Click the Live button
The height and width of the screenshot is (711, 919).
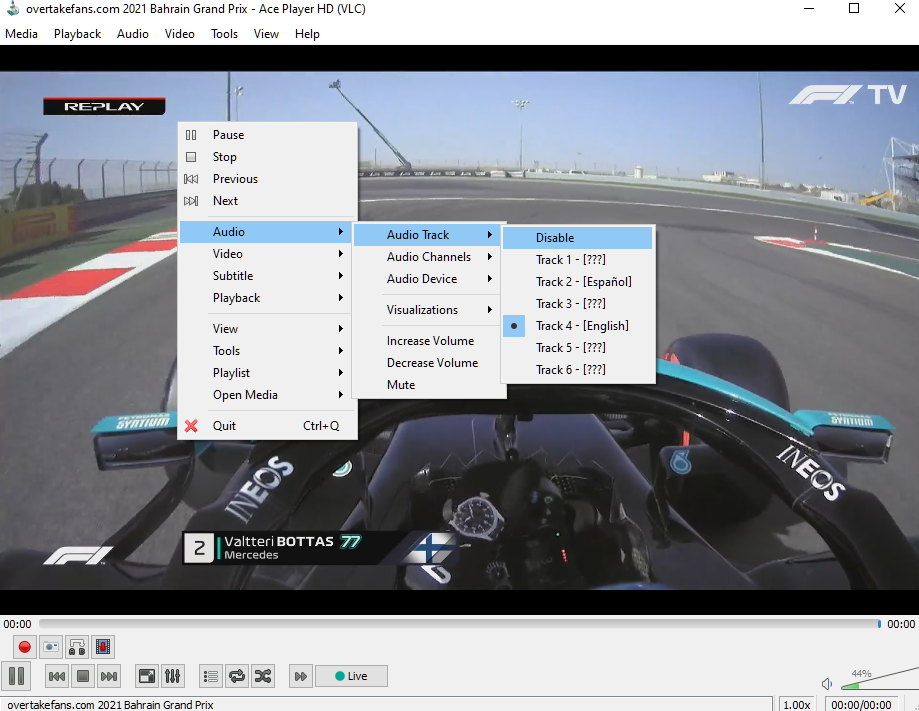click(x=351, y=676)
